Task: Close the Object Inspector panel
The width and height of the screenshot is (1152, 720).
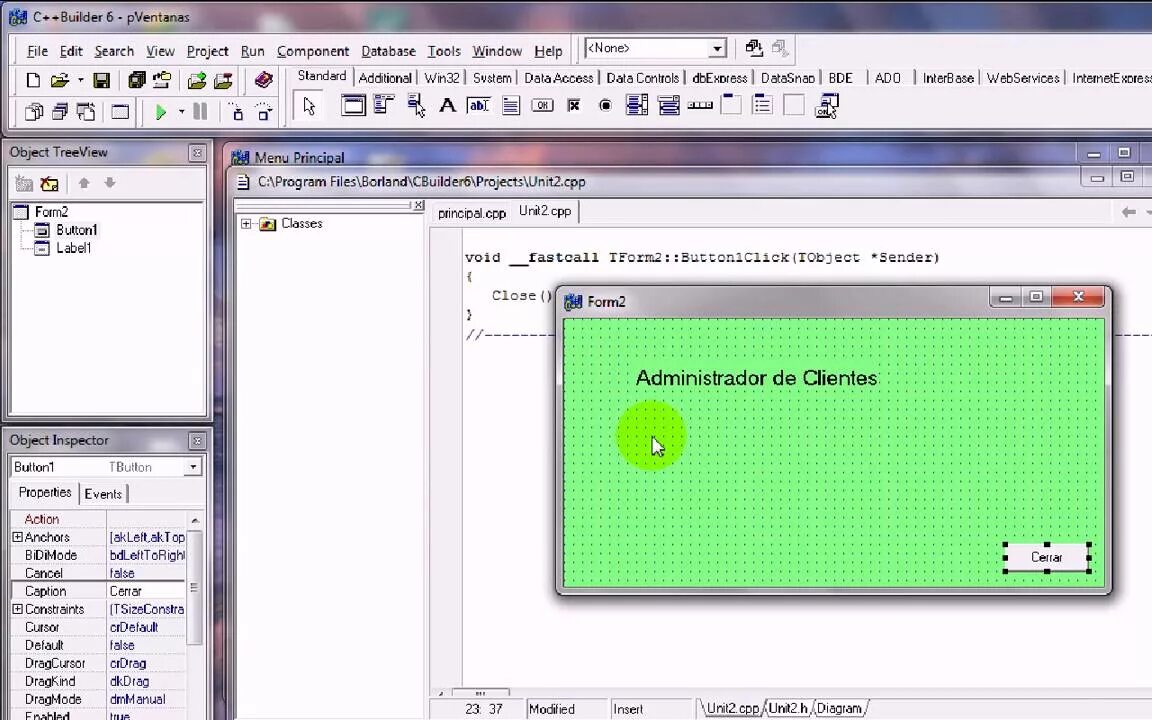Action: tap(197, 441)
